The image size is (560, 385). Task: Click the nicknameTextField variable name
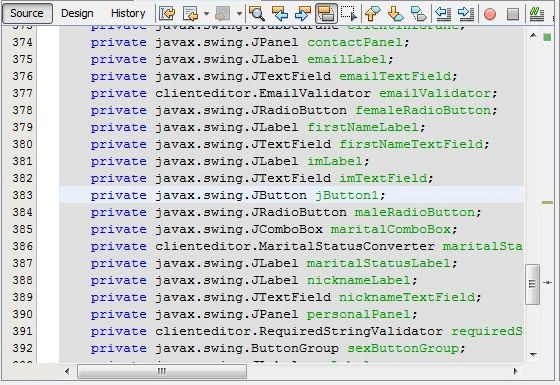point(407,298)
